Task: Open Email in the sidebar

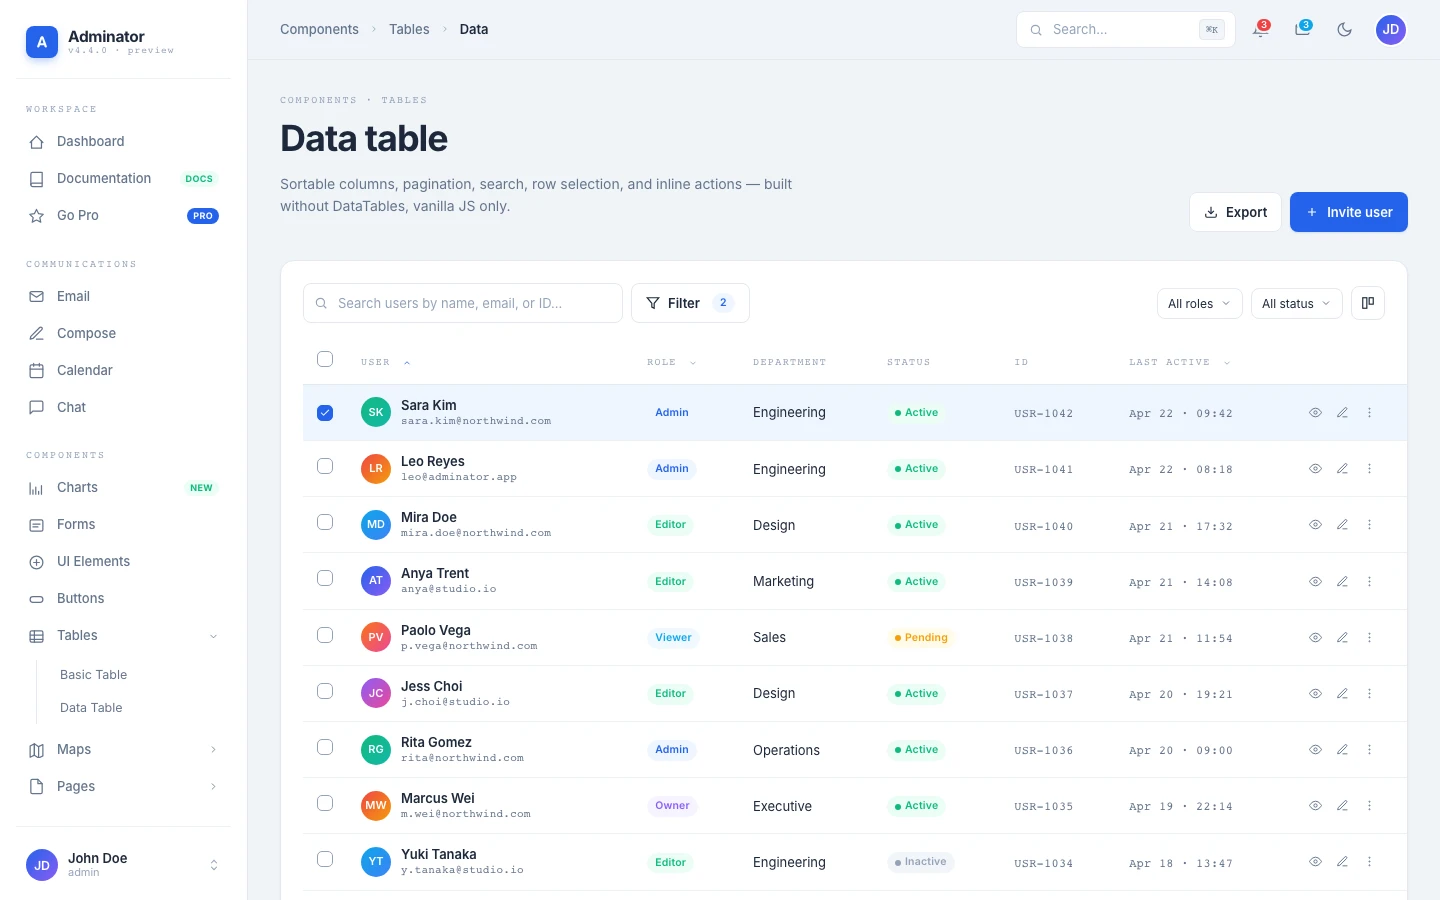Action: click(x=123, y=297)
